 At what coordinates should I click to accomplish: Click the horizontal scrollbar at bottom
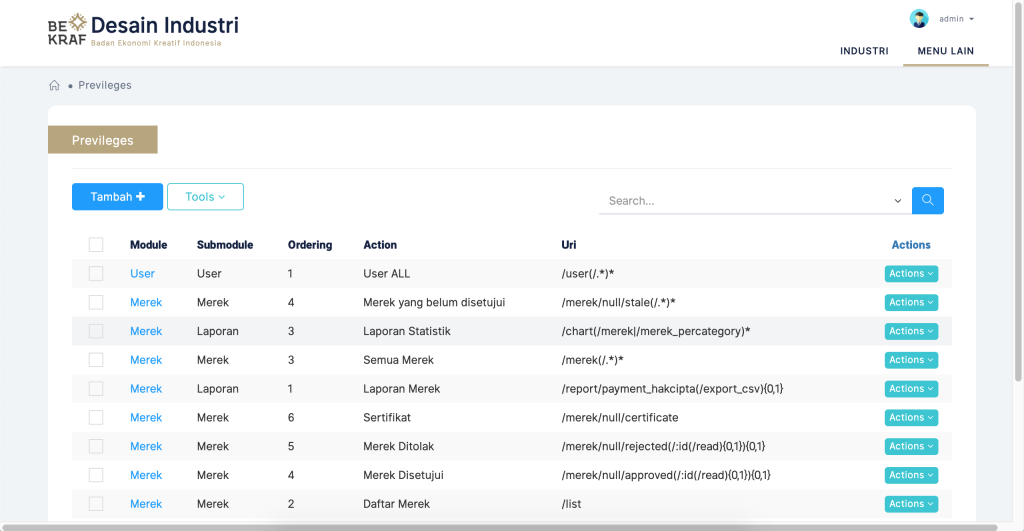pyautogui.click(x=500, y=527)
